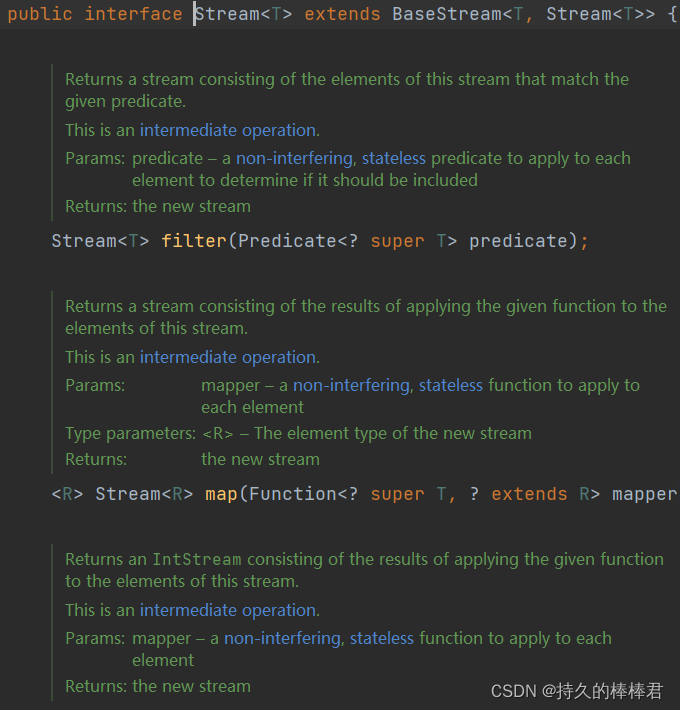This screenshot has height=710, width=680.
Task: Open 'non-interfering' link in filter predicate params
Action: 294,158
